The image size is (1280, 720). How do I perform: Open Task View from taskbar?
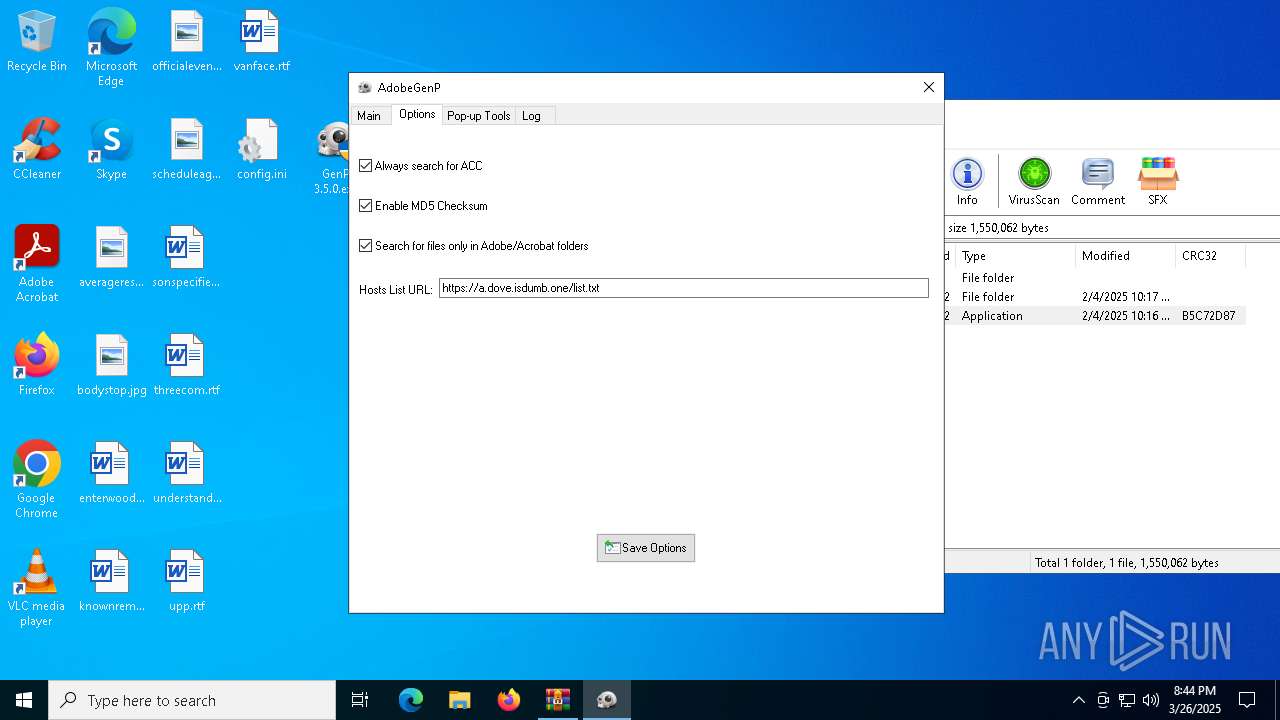point(360,700)
